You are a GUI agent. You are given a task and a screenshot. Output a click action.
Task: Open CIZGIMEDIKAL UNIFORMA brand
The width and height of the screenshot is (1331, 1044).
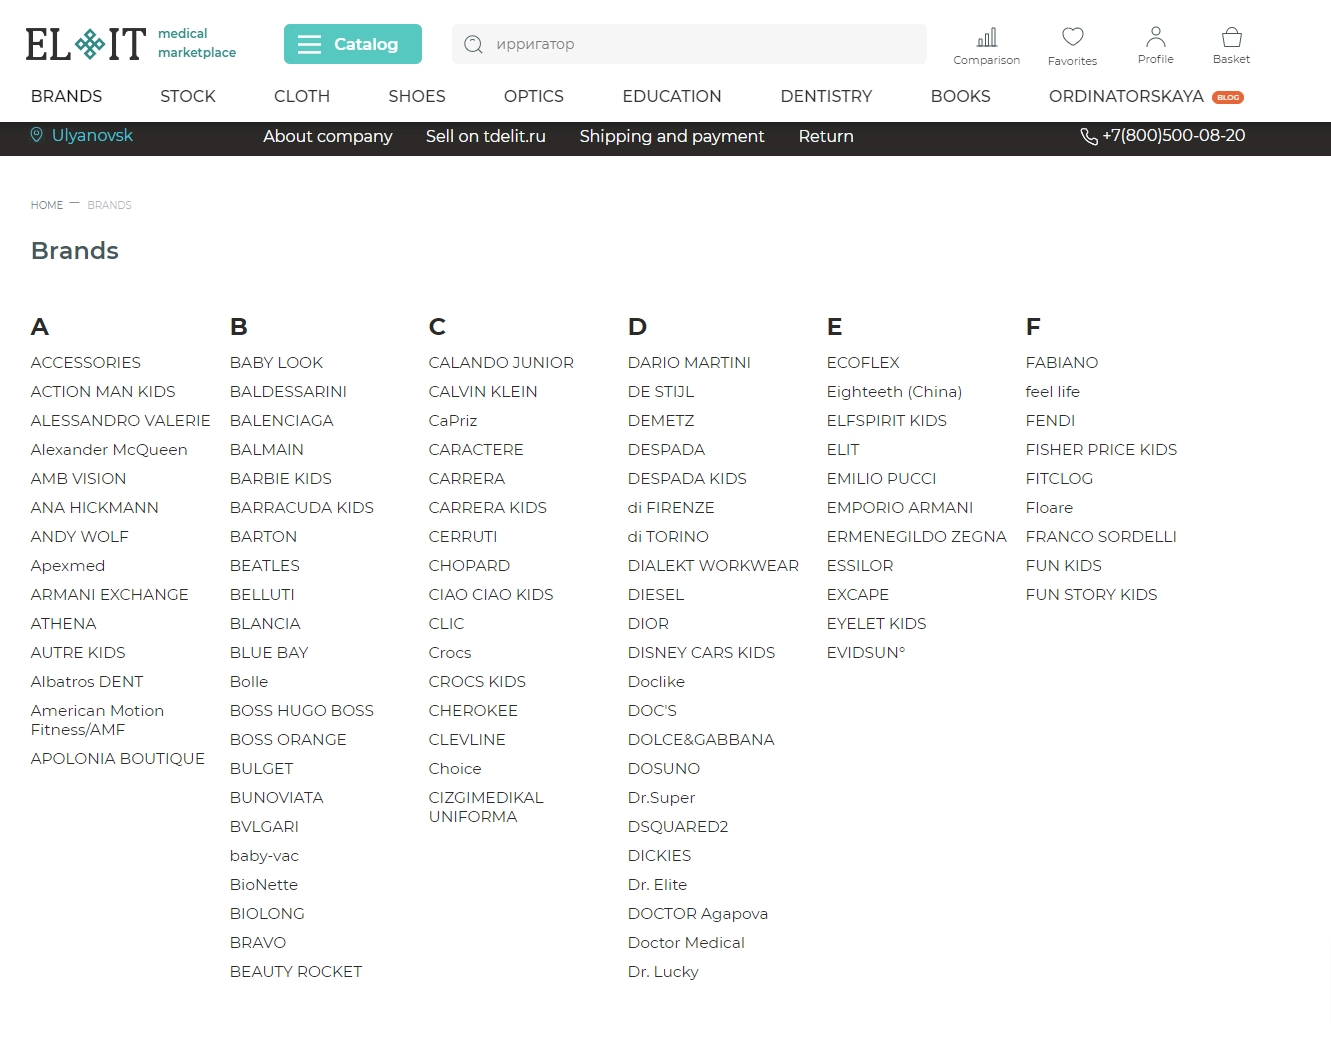pyautogui.click(x=486, y=807)
